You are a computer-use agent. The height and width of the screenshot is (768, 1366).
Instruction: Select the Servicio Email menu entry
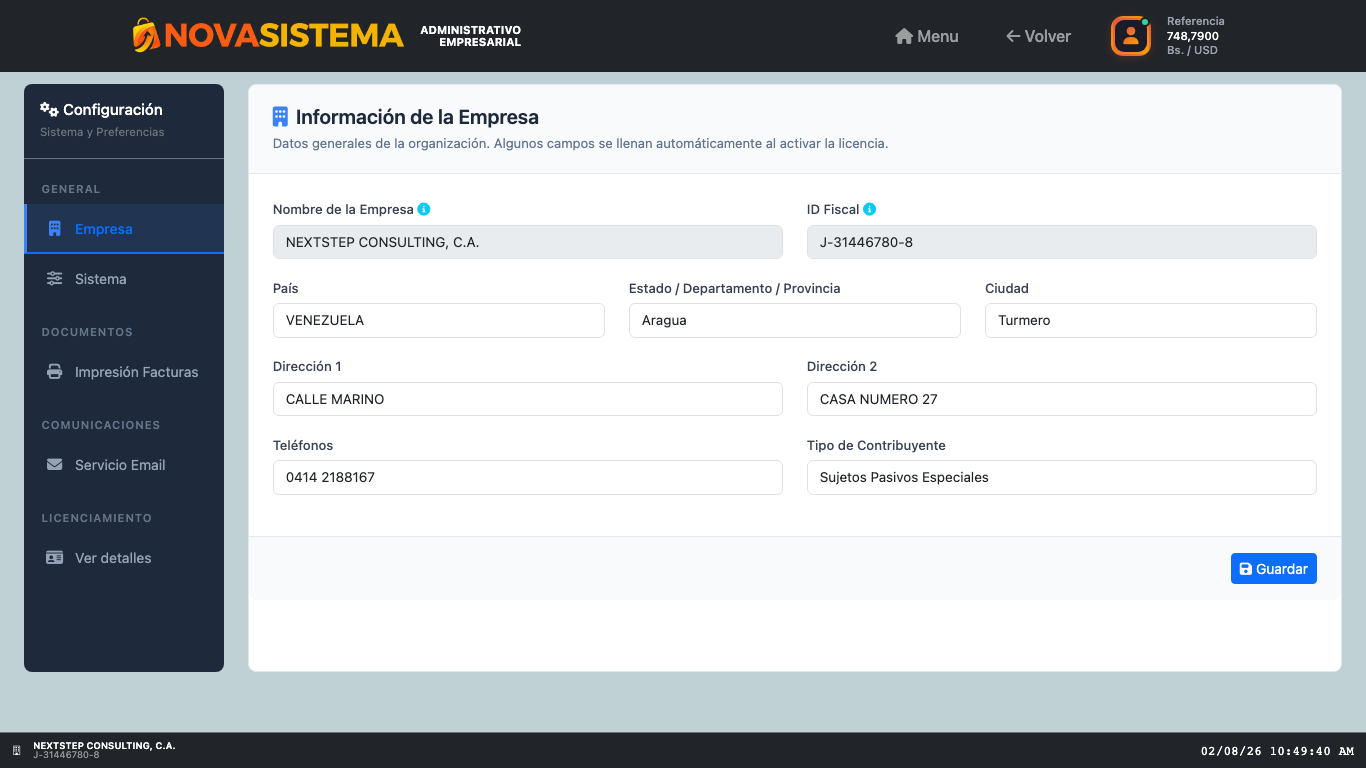(124, 465)
